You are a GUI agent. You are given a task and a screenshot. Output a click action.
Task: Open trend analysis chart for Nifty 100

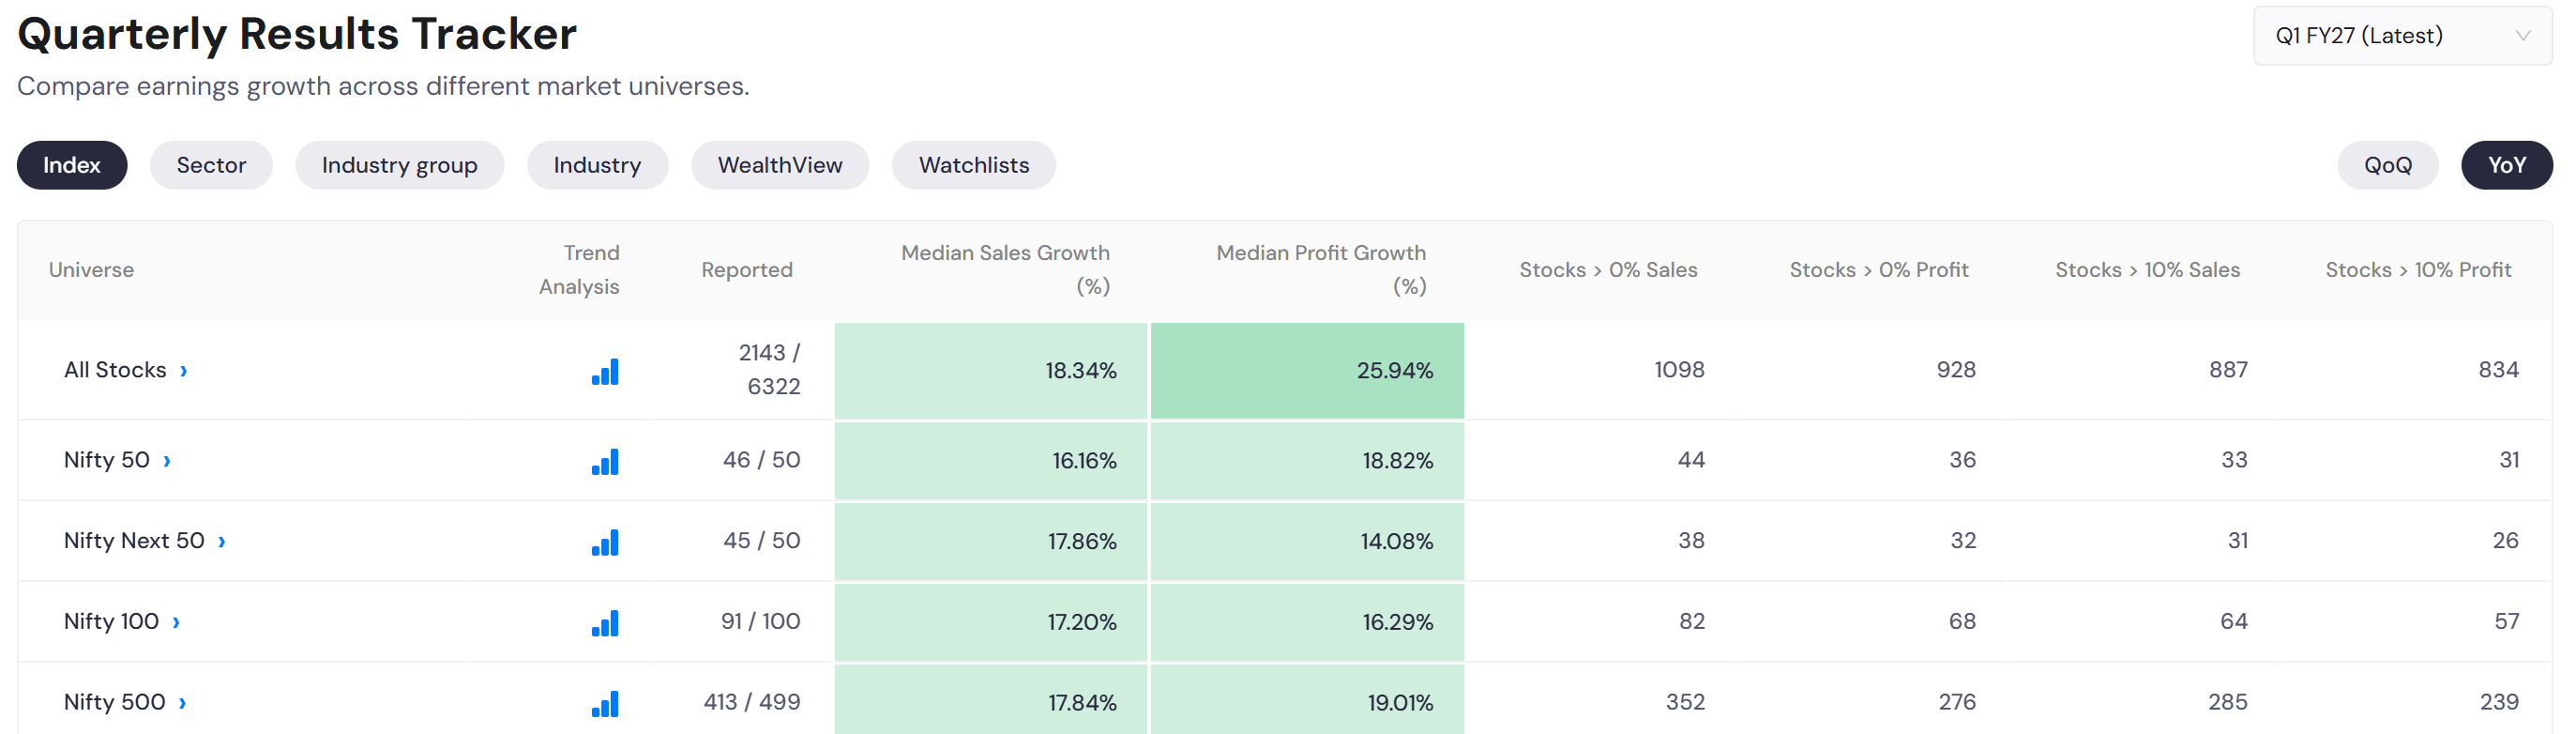pos(605,624)
